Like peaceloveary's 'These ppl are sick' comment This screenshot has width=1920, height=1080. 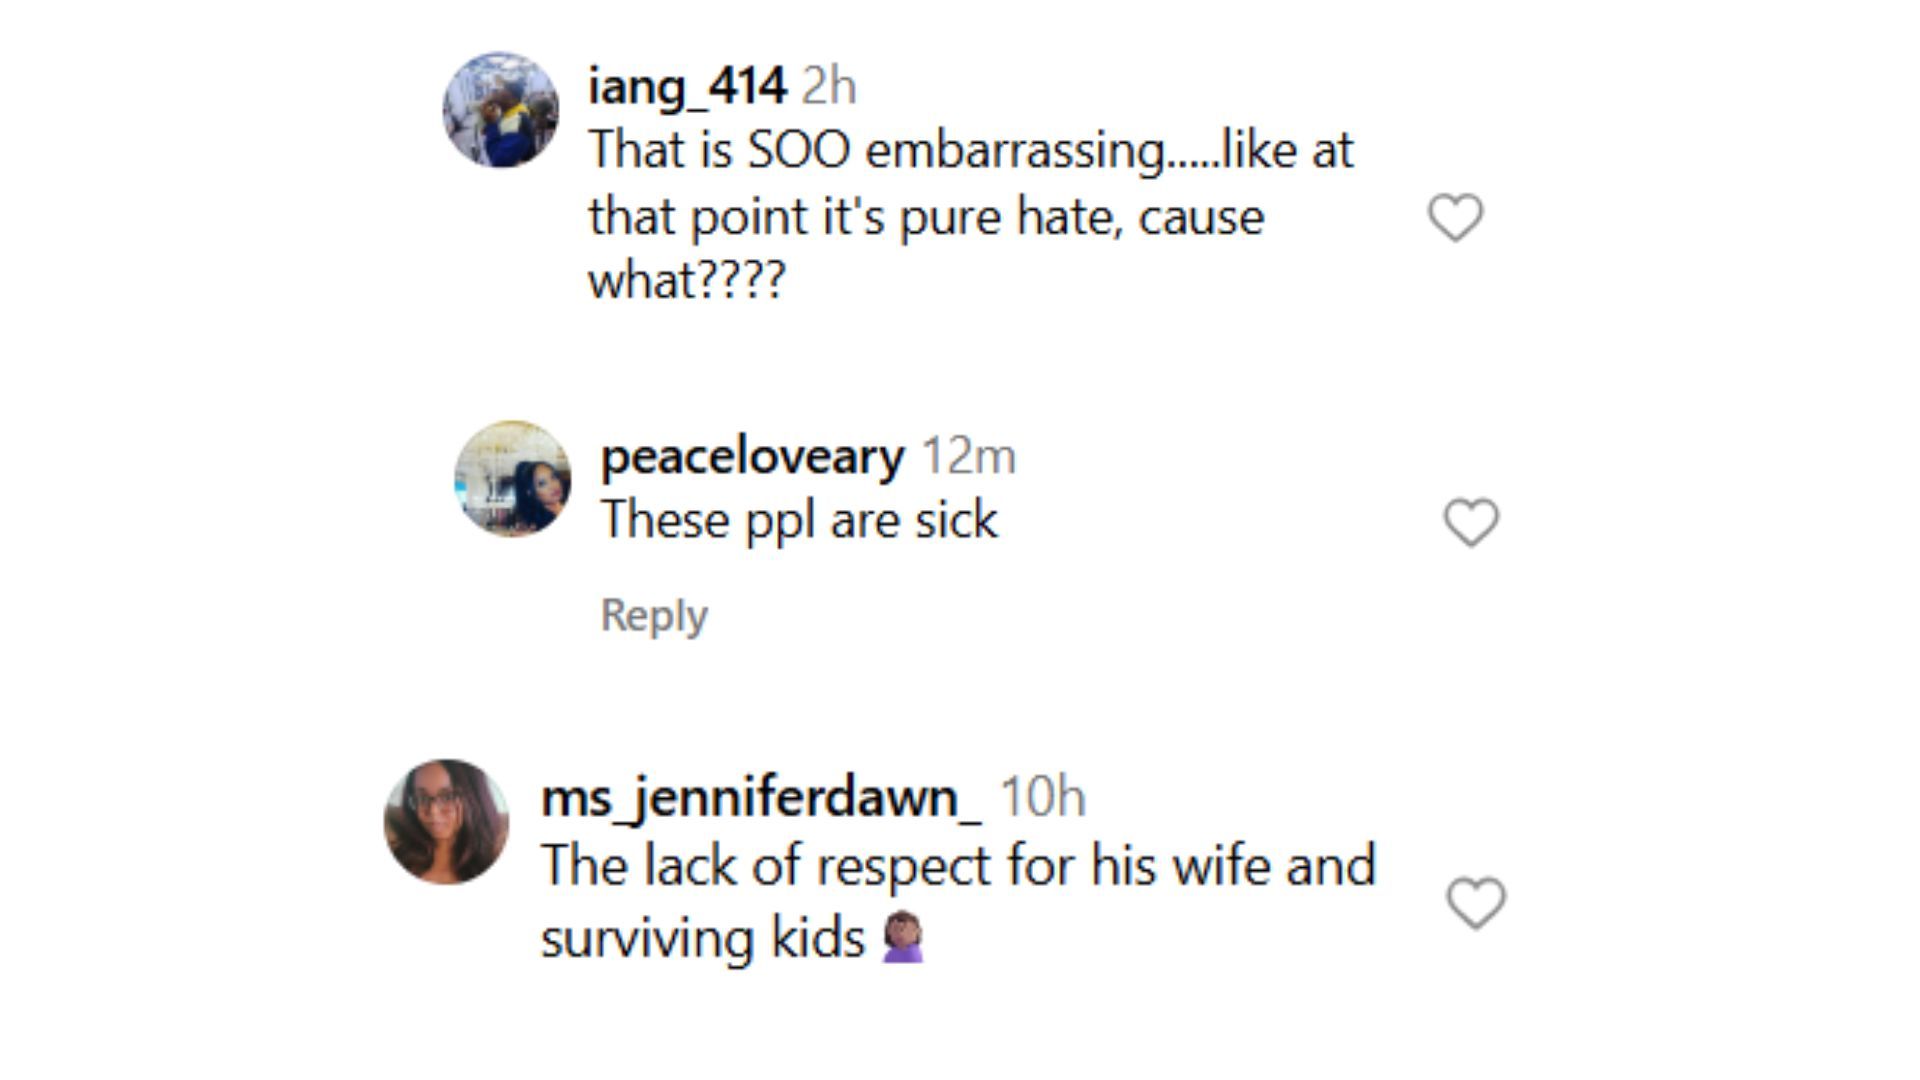[x=1471, y=522]
